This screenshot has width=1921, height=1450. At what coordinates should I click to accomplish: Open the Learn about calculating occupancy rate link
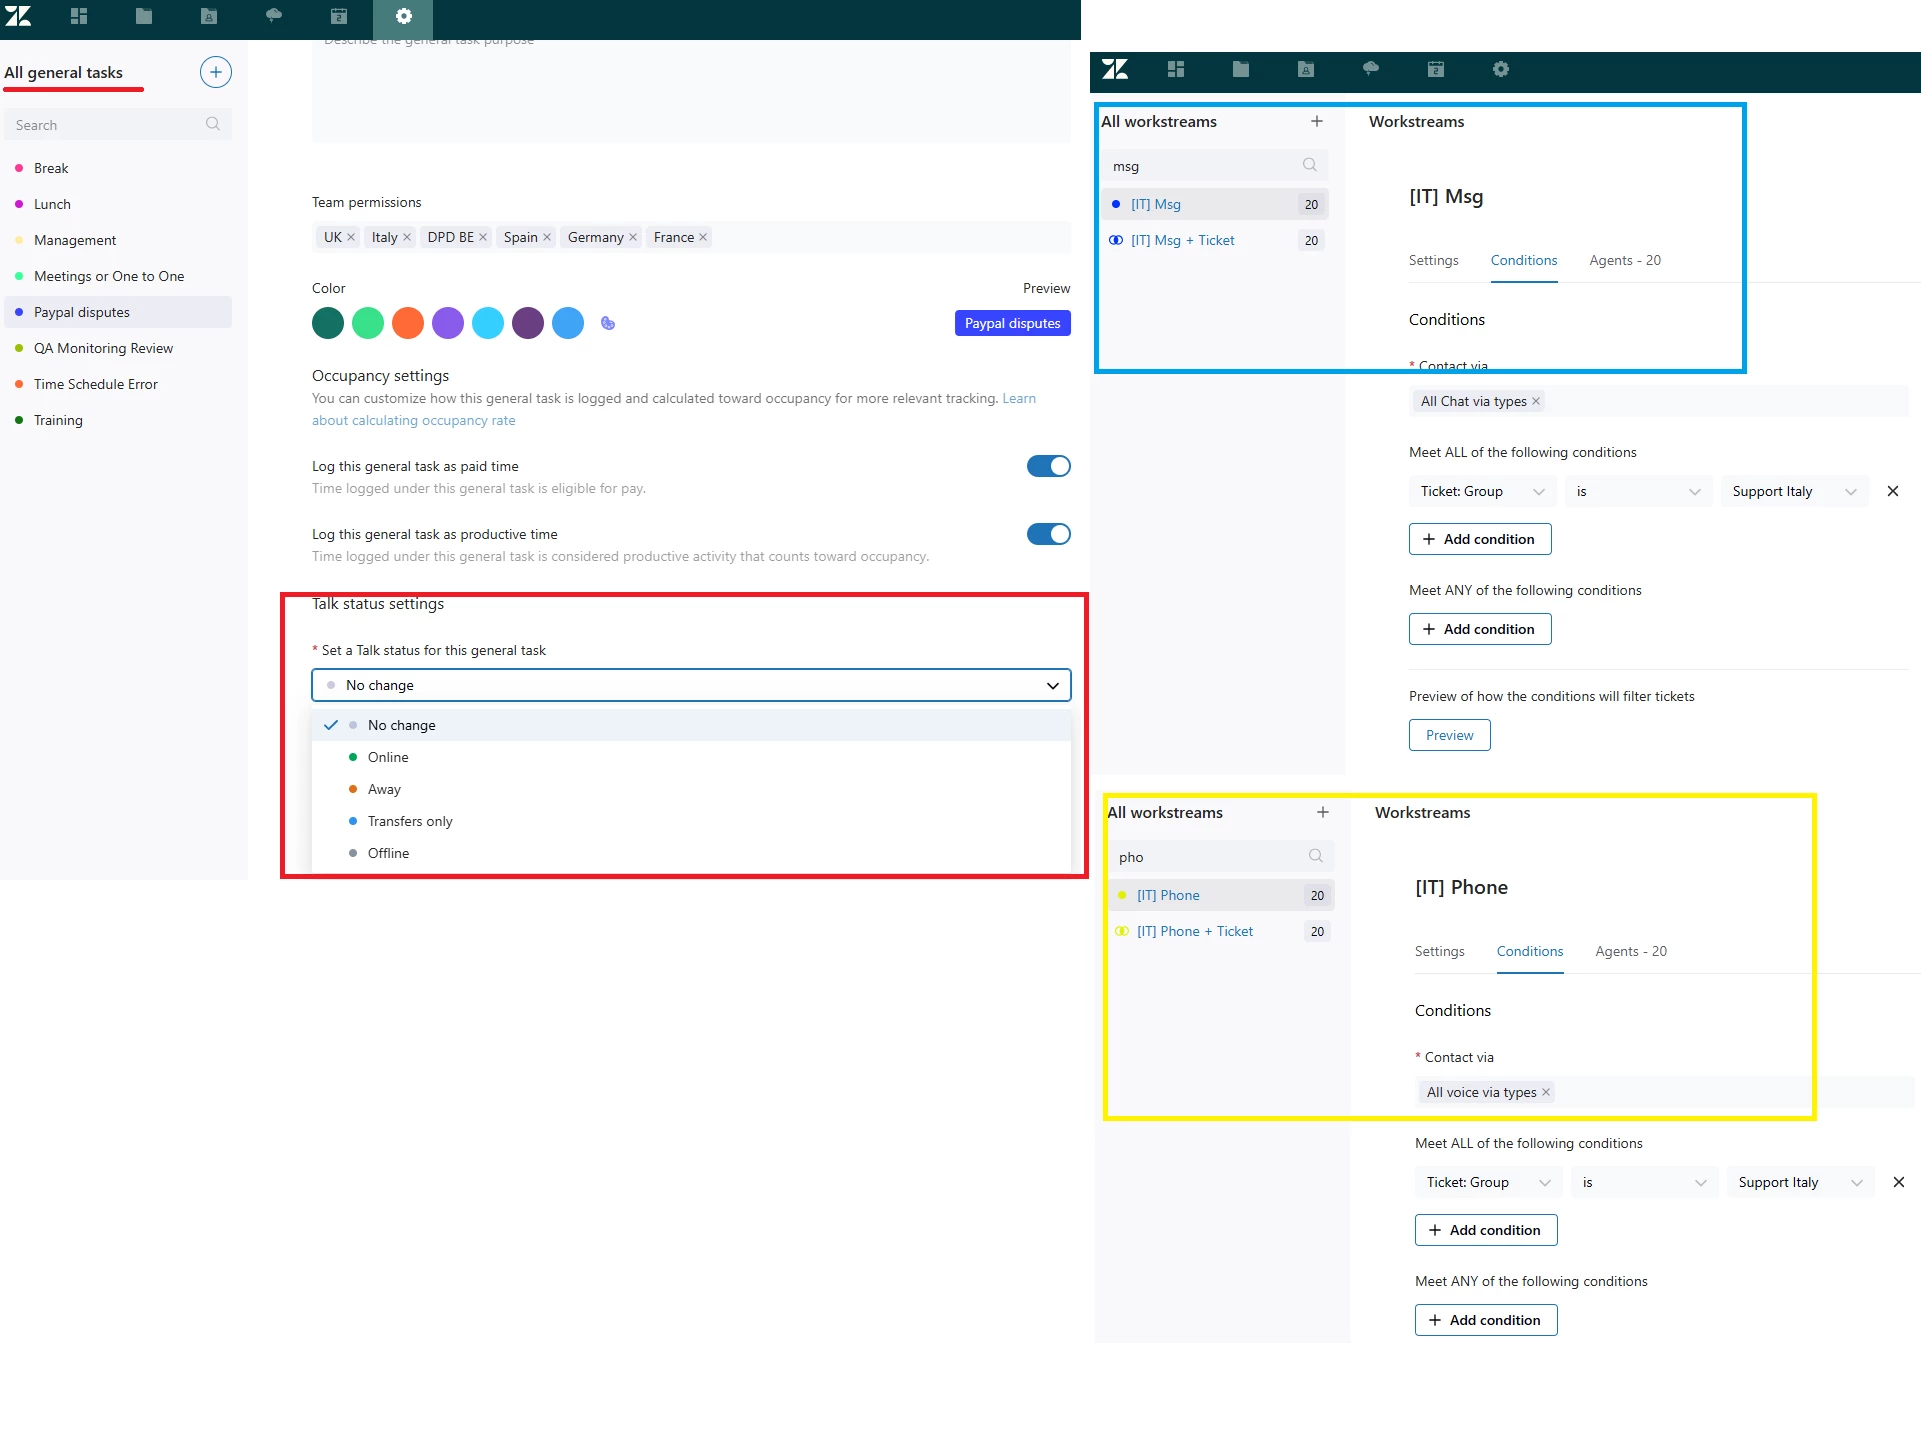tap(413, 420)
